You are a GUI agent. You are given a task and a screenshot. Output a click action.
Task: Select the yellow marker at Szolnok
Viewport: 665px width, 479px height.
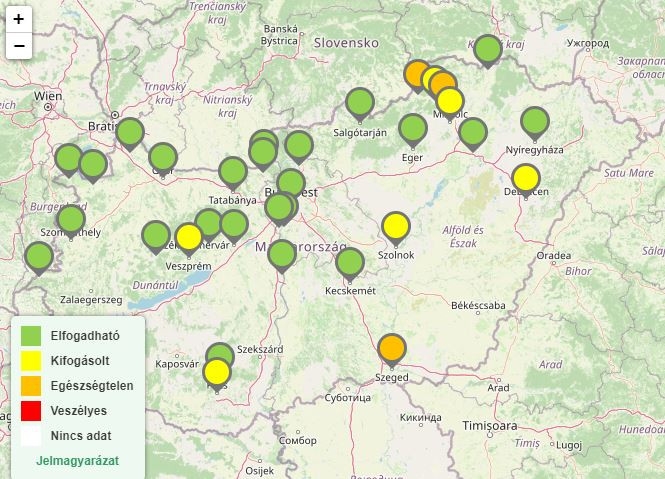click(x=396, y=227)
